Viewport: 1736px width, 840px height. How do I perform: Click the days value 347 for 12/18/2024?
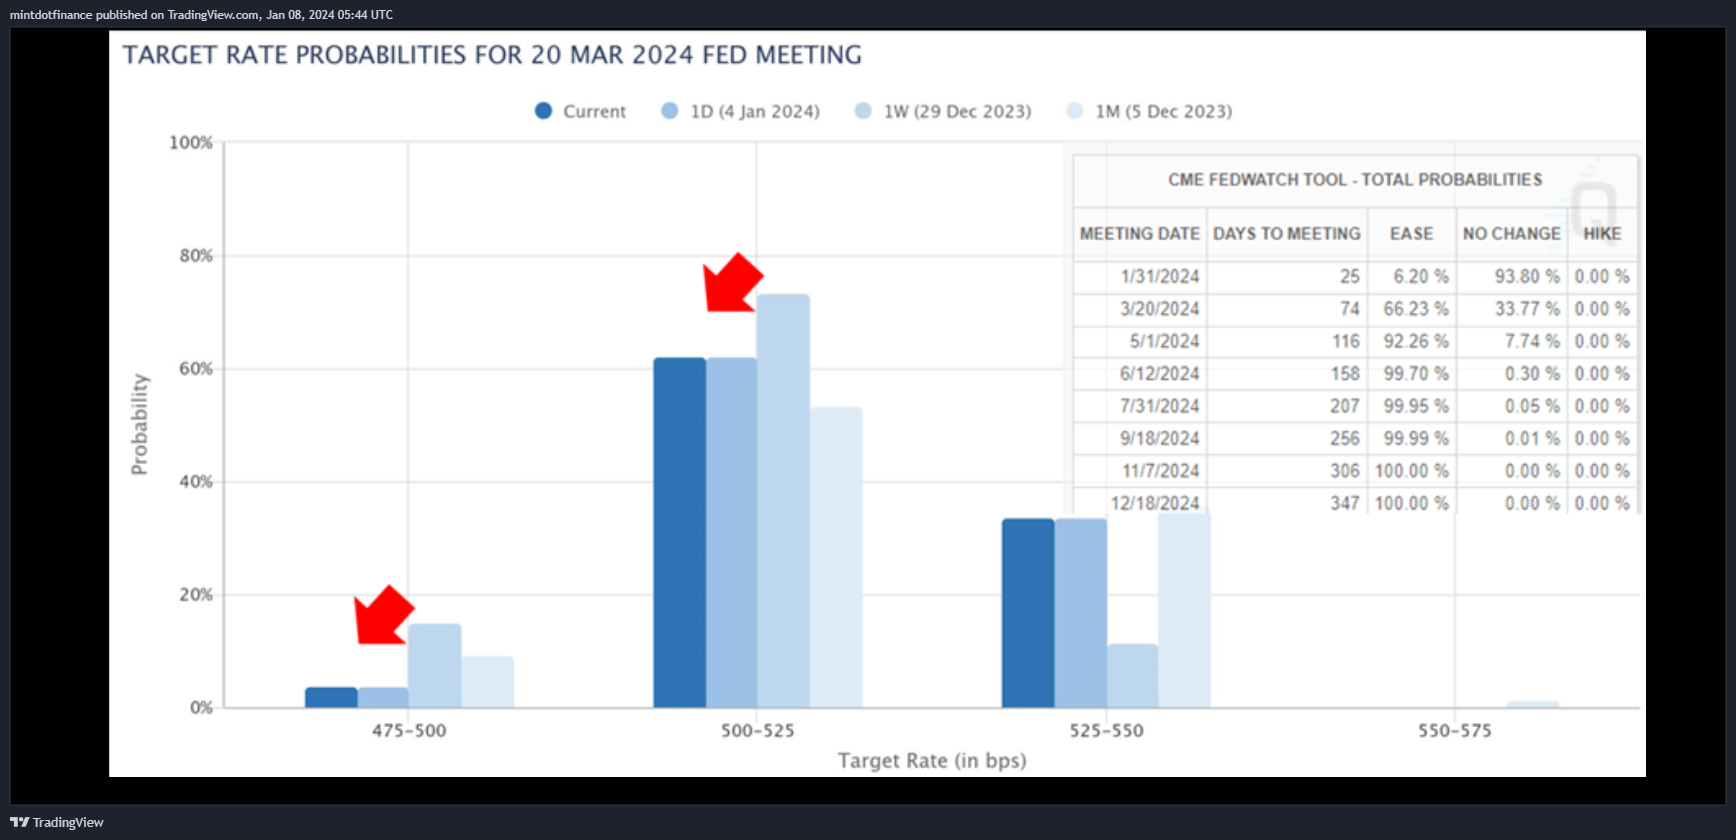point(1345,503)
